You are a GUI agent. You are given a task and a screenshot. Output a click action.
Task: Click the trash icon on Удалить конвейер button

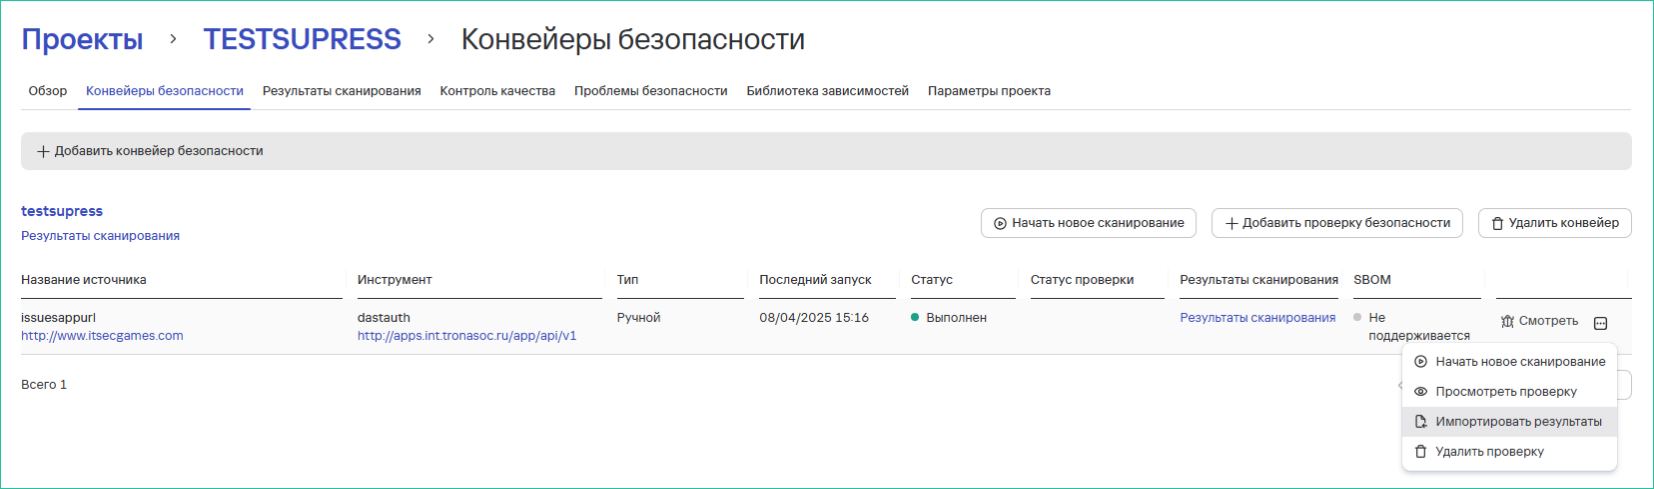coord(1497,224)
